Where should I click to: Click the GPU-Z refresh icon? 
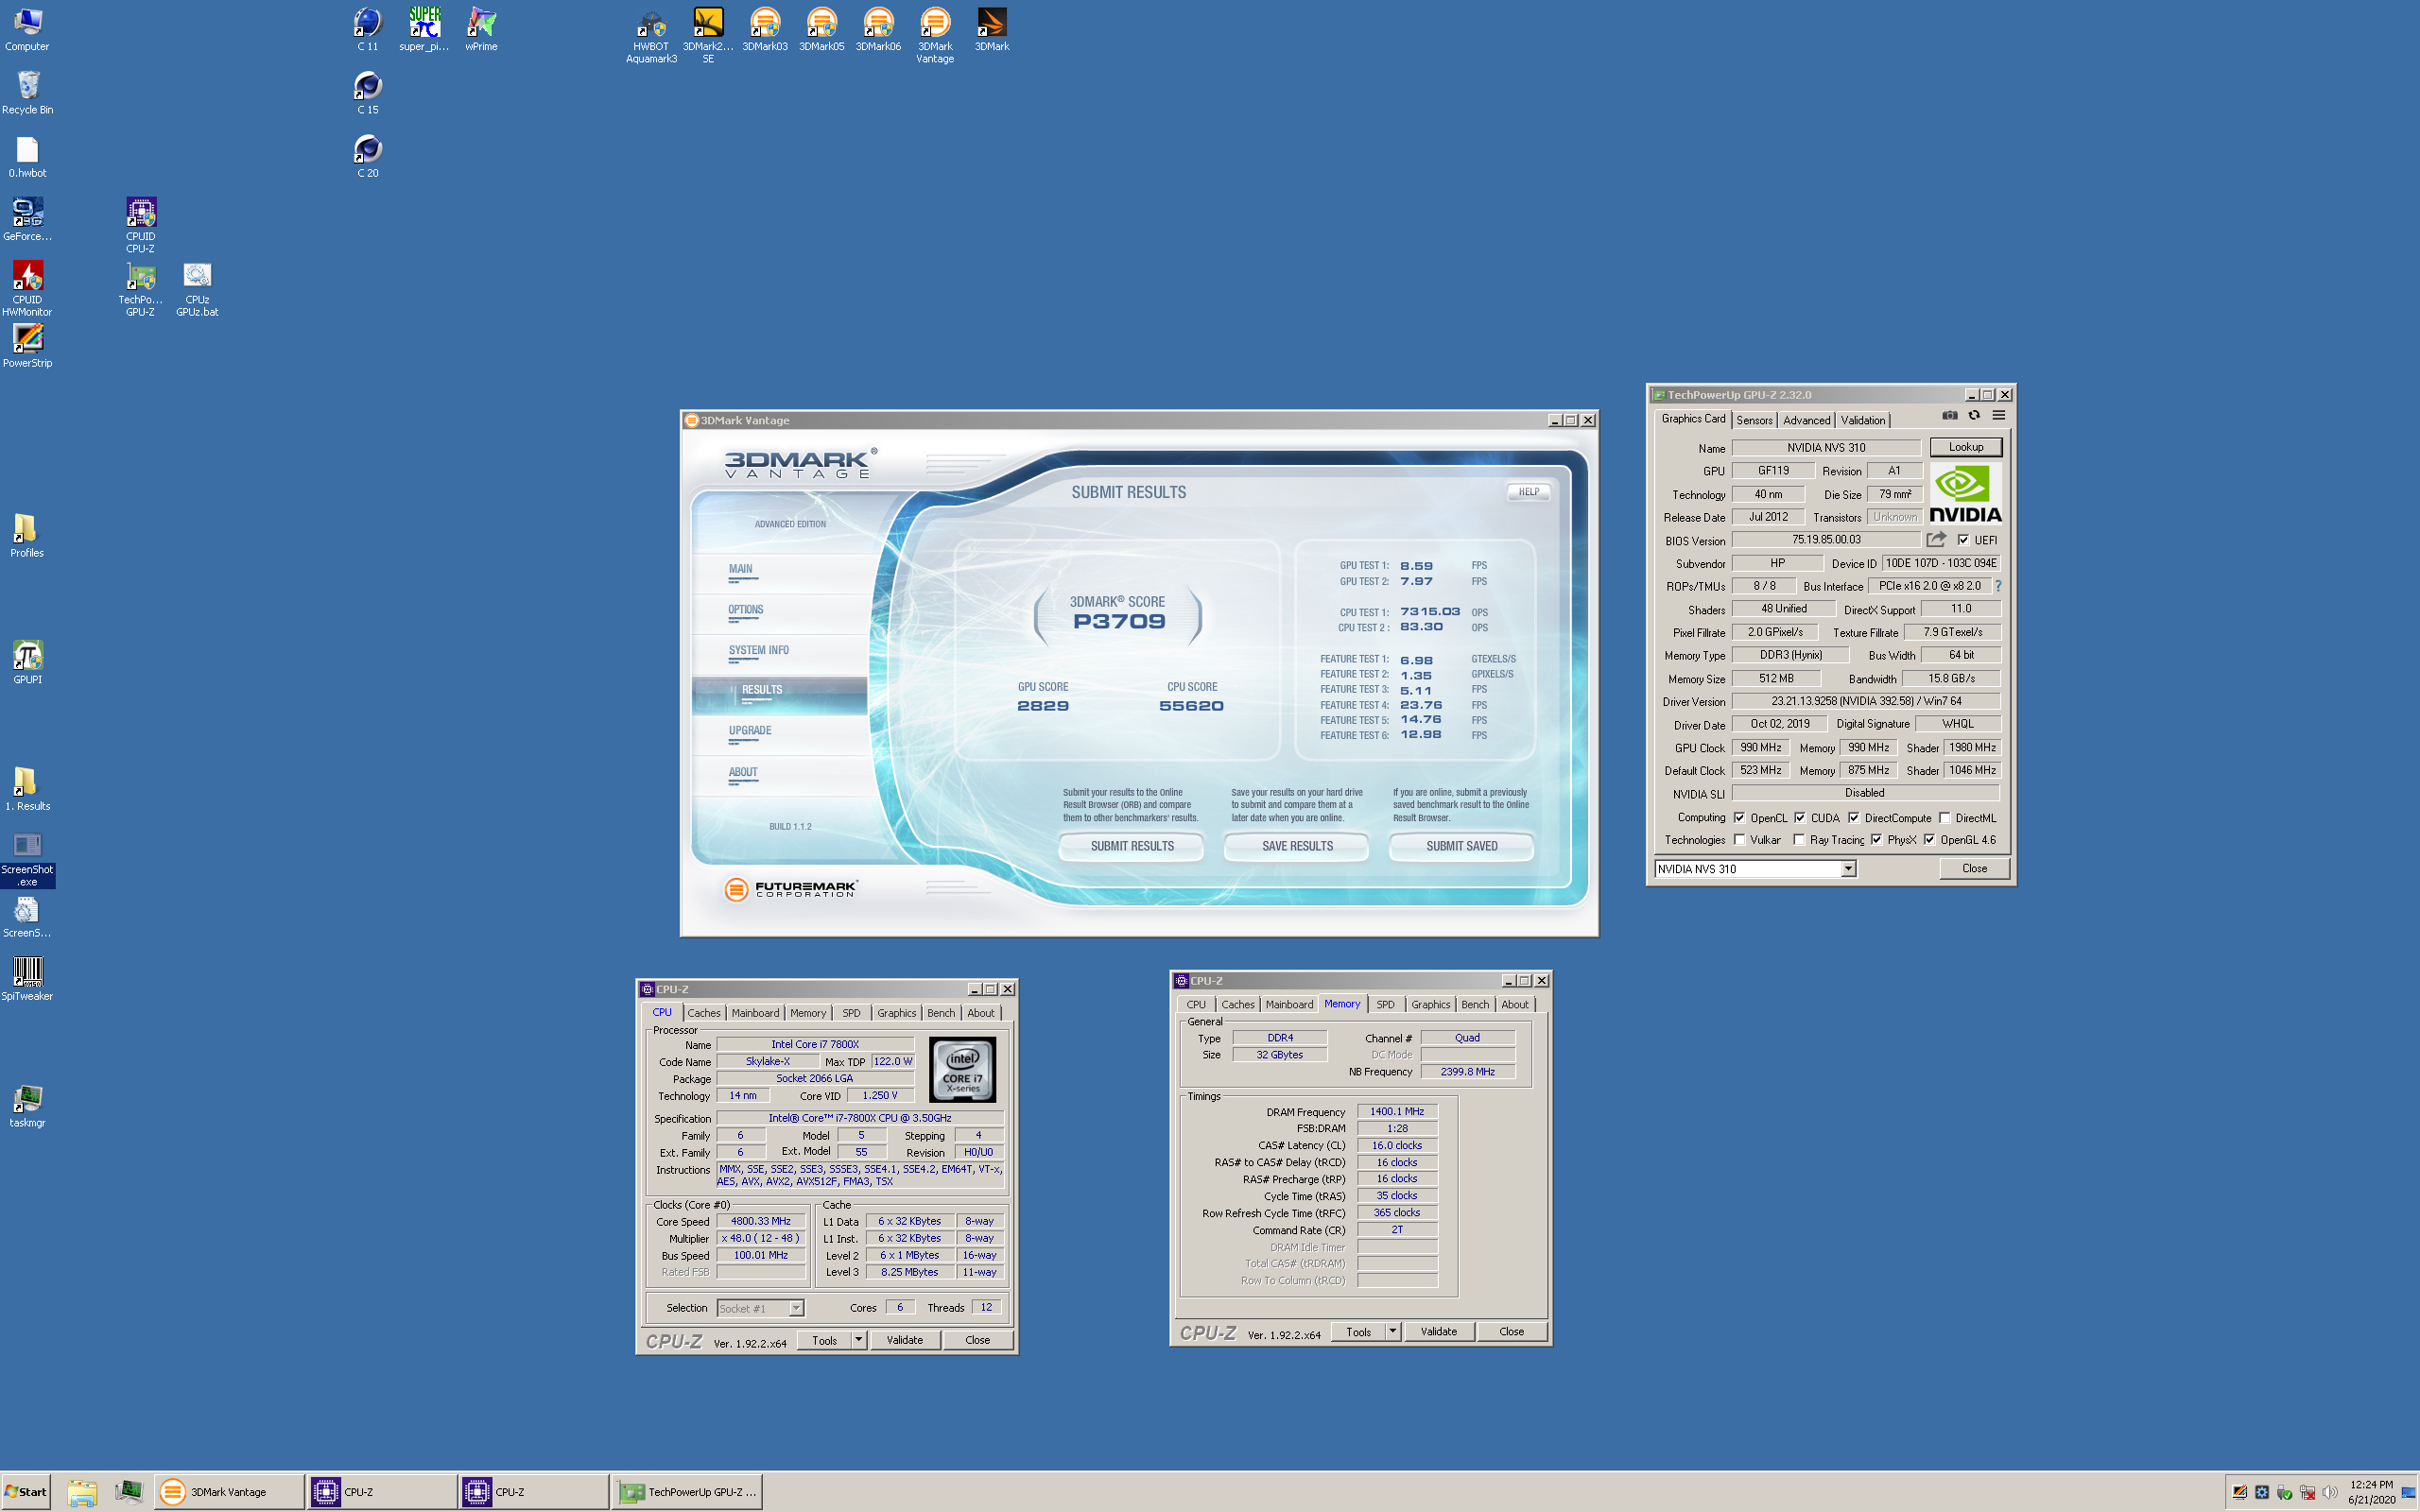tap(1974, 416)
